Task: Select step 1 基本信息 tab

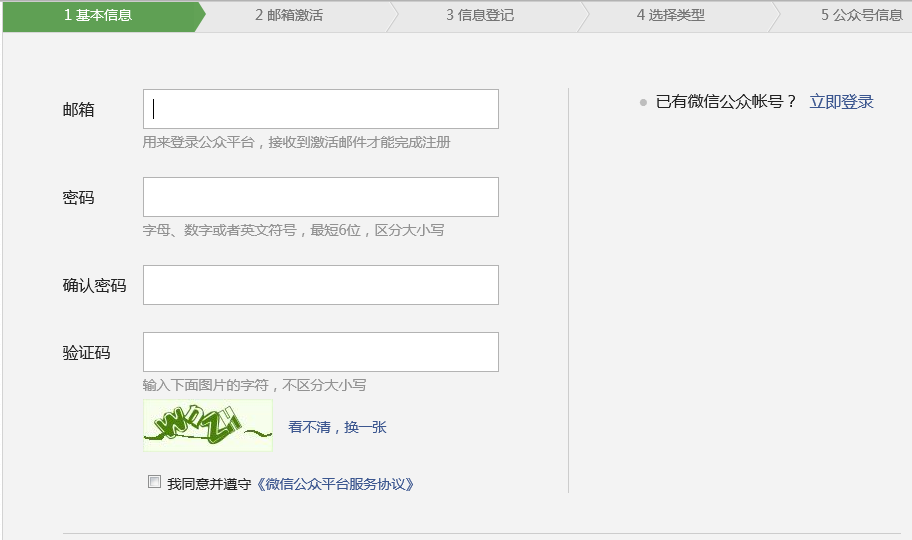Action: tap(98, 15)
